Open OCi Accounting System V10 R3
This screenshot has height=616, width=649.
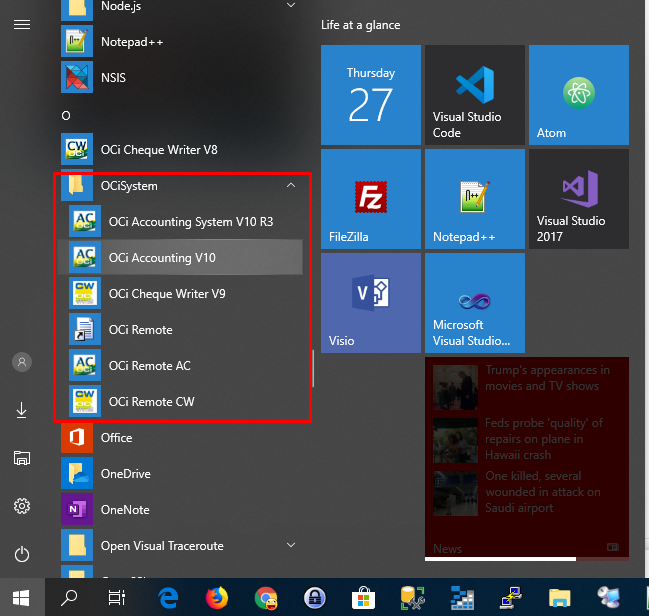[x=181, y=221]
